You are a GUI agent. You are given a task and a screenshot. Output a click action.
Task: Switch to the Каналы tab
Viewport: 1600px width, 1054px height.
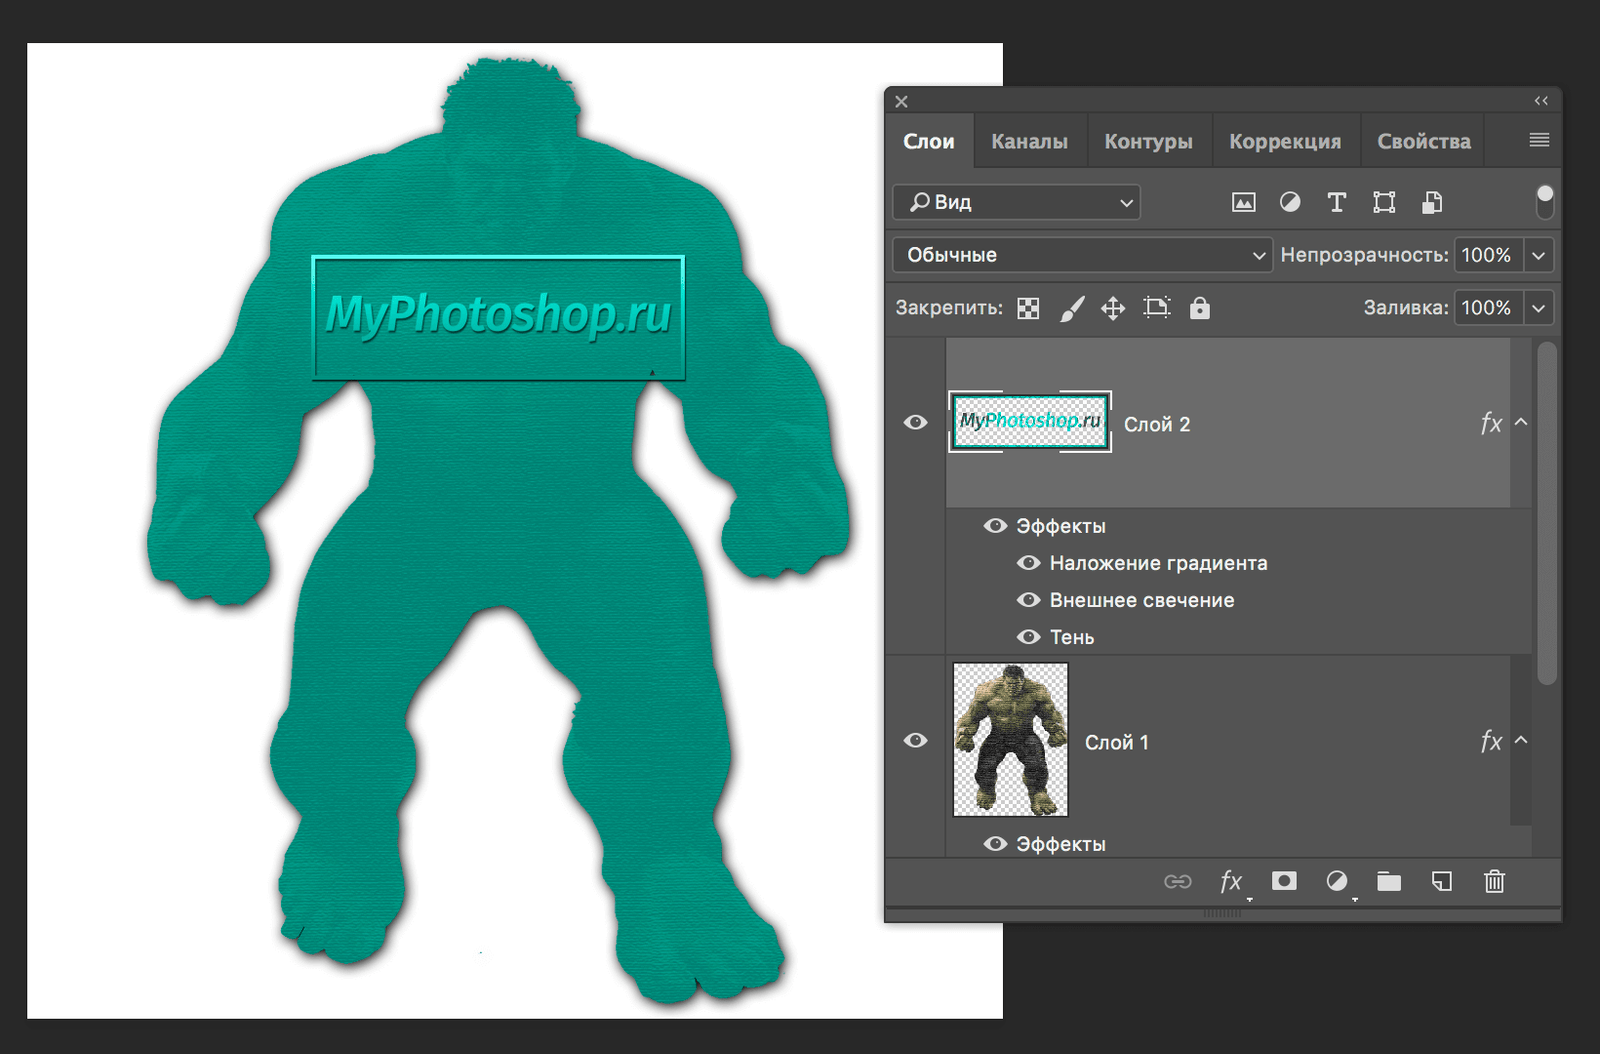1029,140
